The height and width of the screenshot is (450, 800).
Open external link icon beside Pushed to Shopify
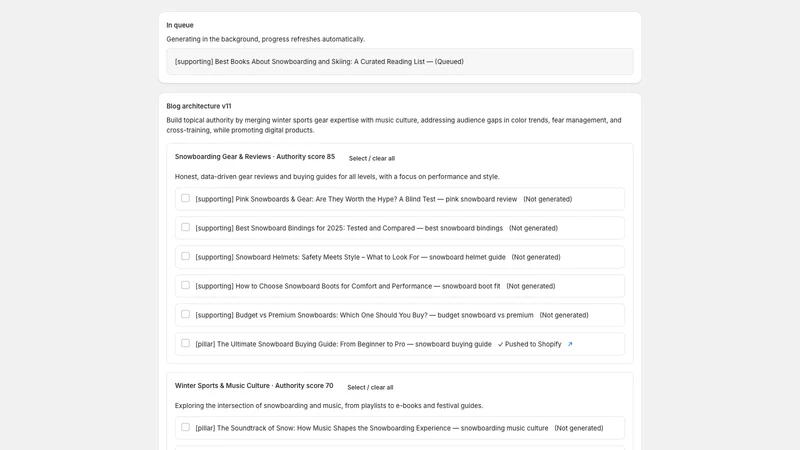pos(570,344)
